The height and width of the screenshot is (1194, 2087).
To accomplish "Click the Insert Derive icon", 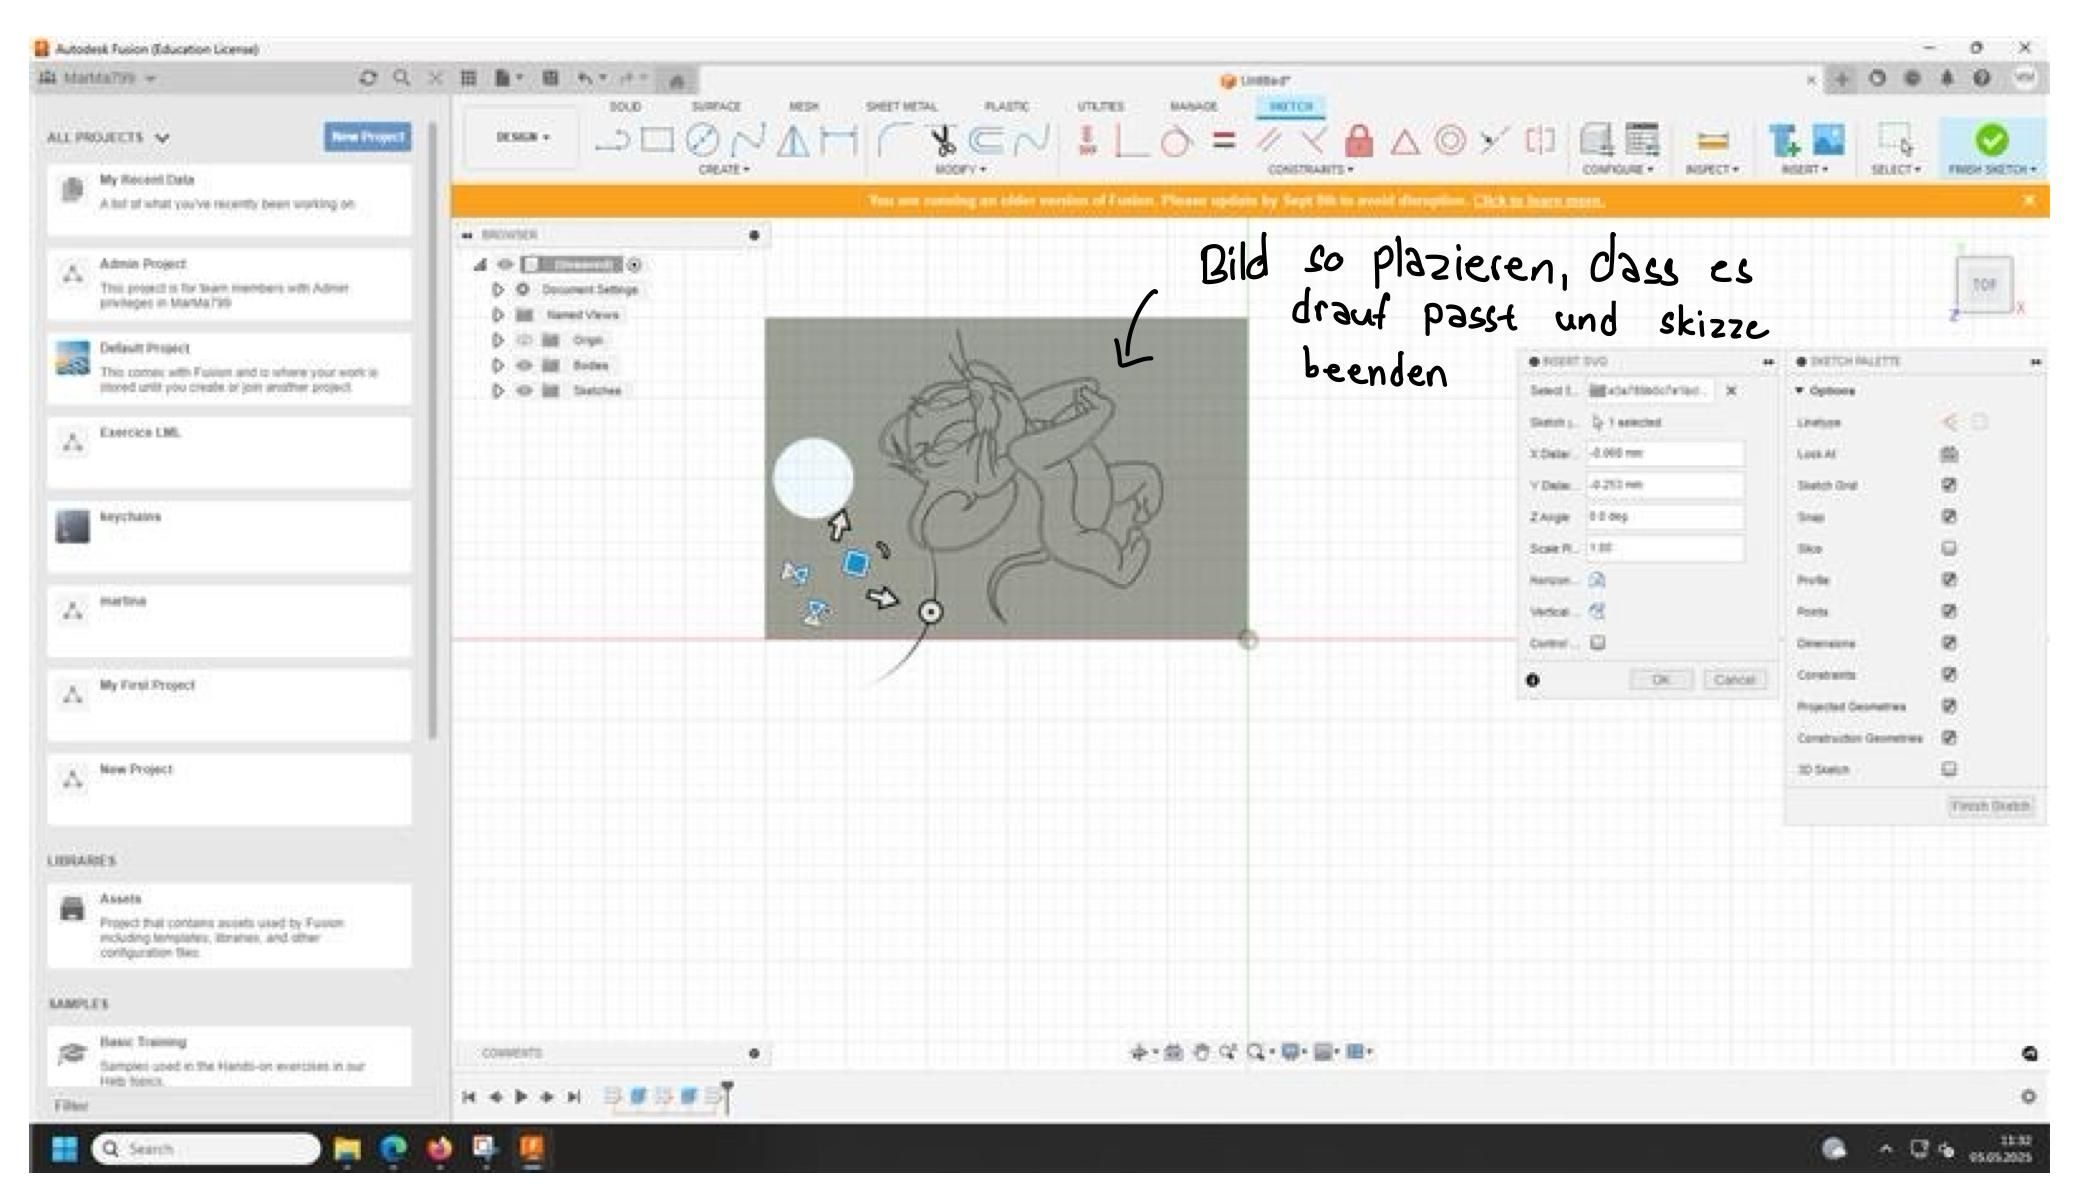I will tap(1783, 140).
